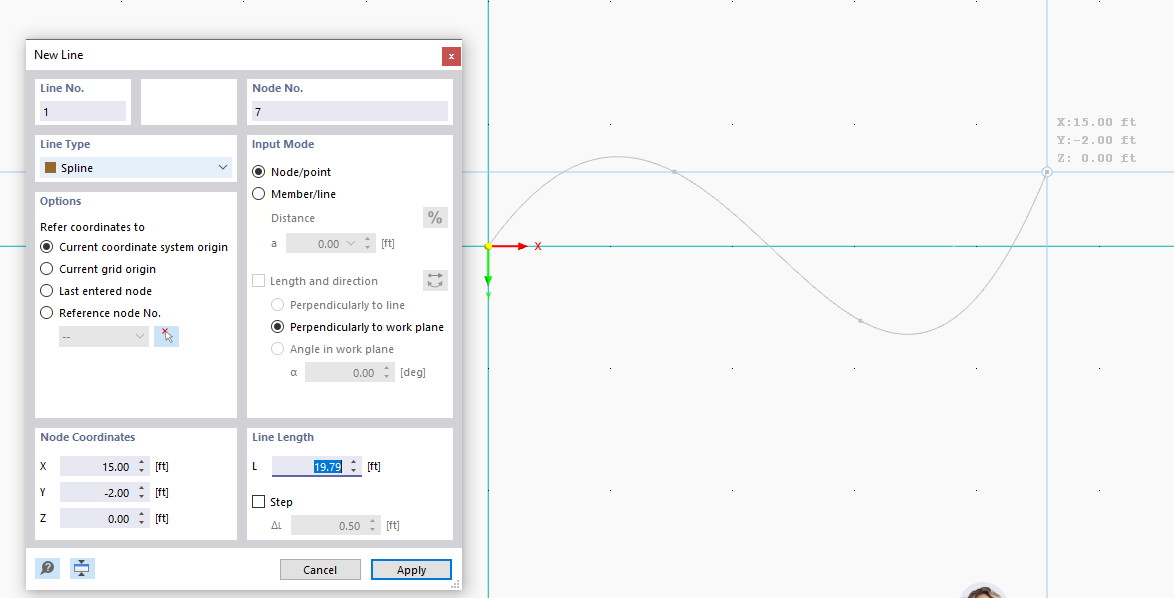Click the reverse line direction icon

coord(435,280)
